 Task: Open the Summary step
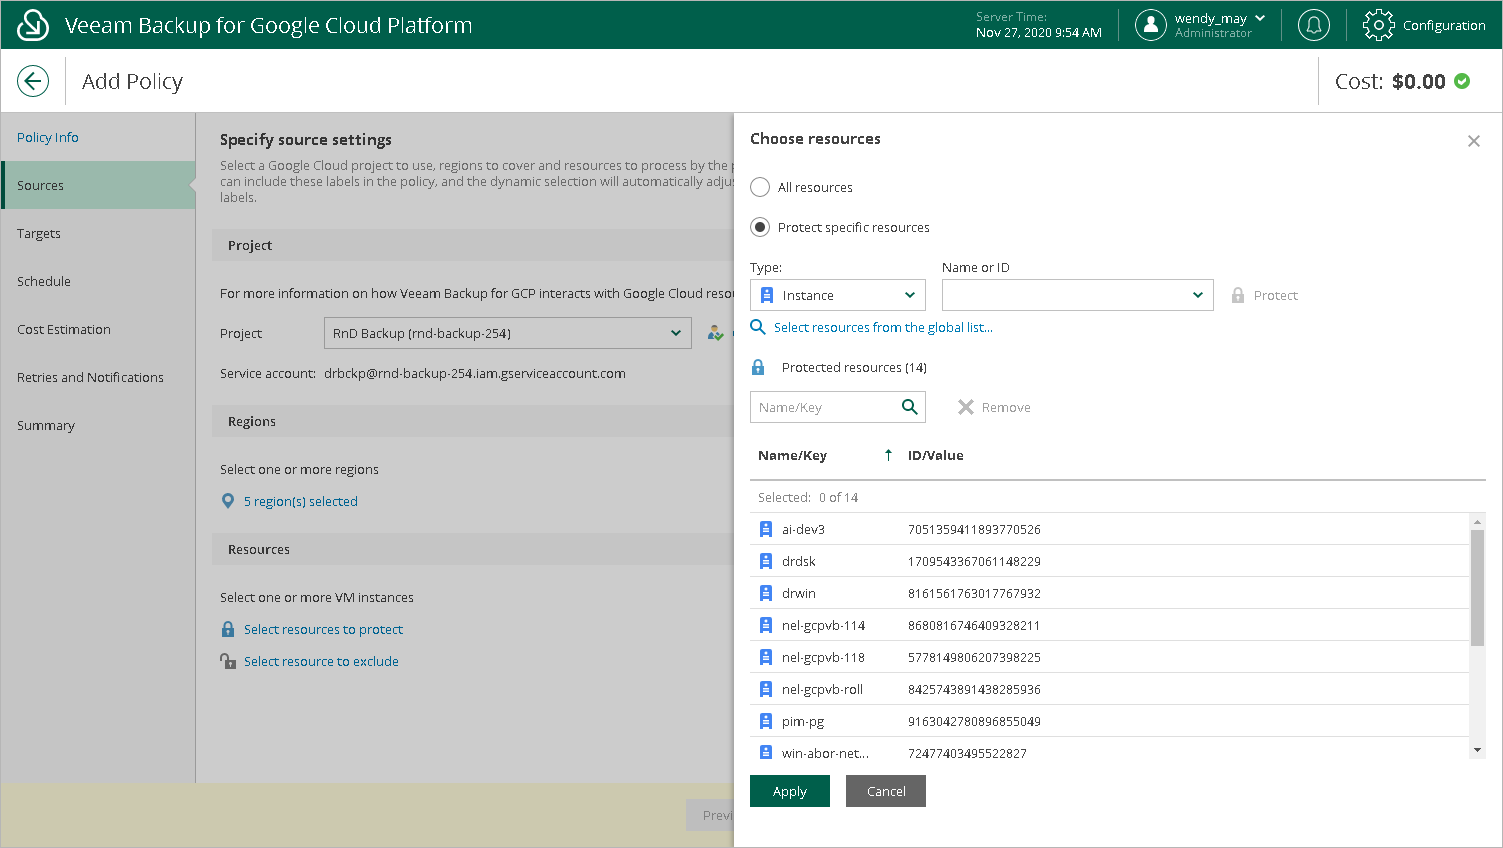pos(98,425)
